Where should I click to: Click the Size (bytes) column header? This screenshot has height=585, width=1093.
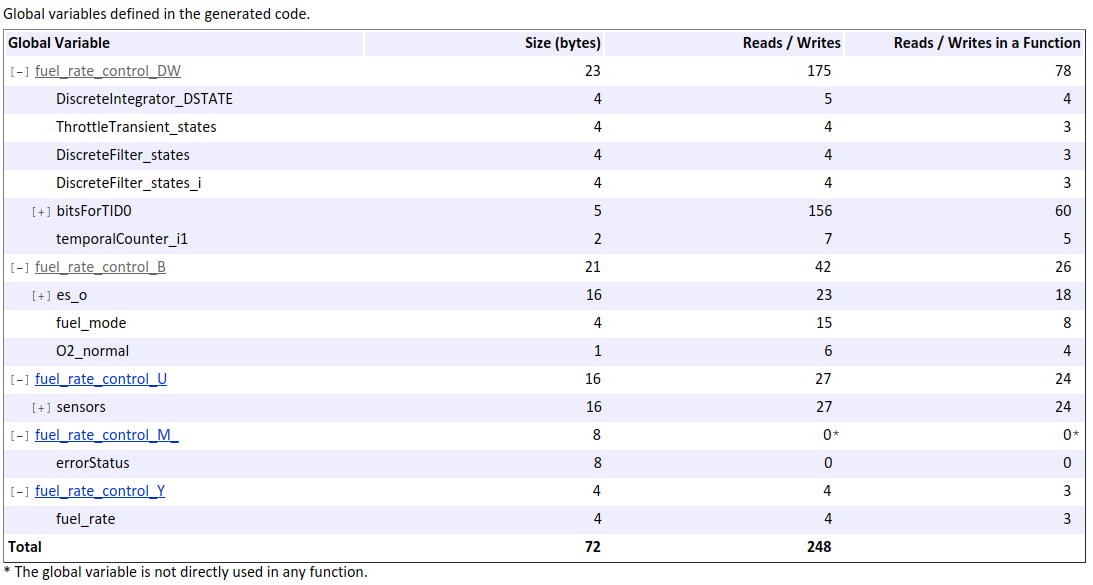coord(563,43)
